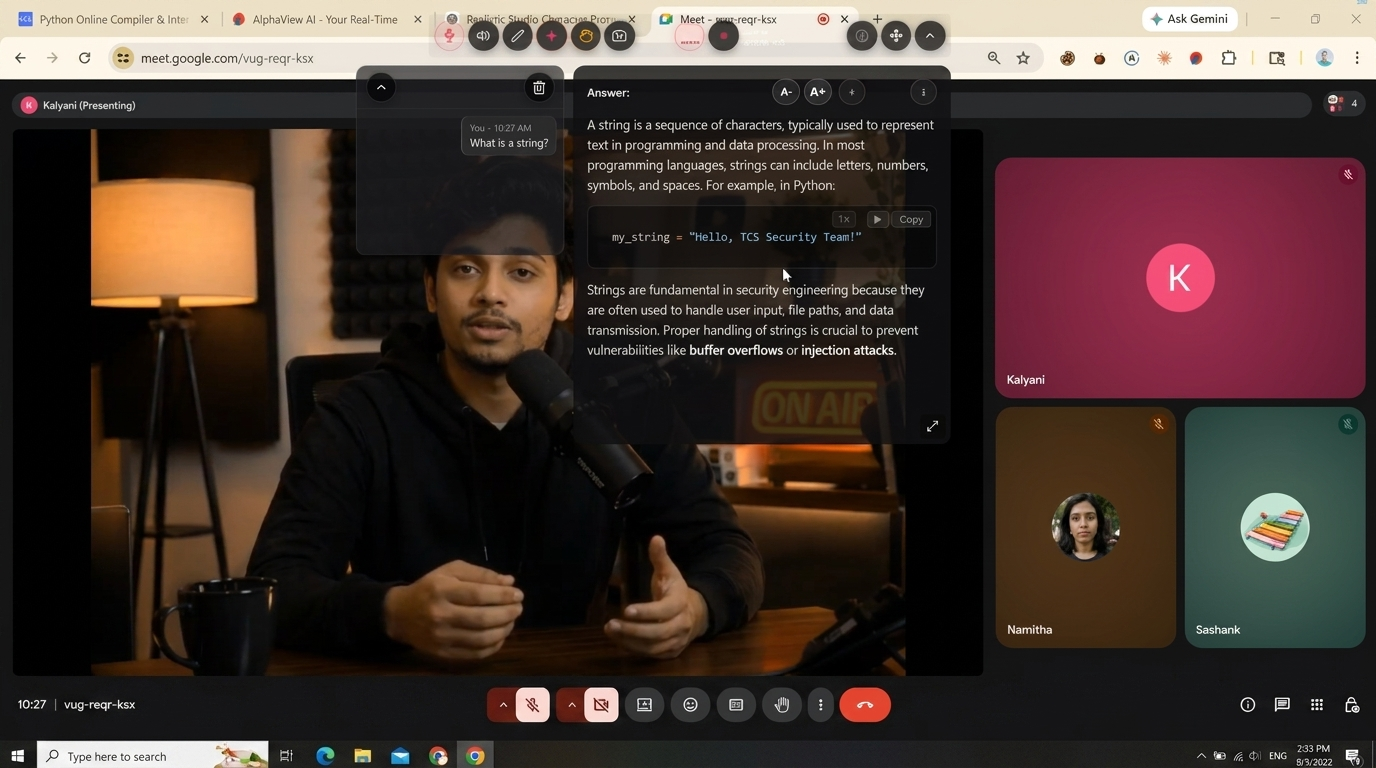1376x768 pixels.
Task: Collapse the overlay toolbar with the up chevron
Action: (x=929, y=36)
